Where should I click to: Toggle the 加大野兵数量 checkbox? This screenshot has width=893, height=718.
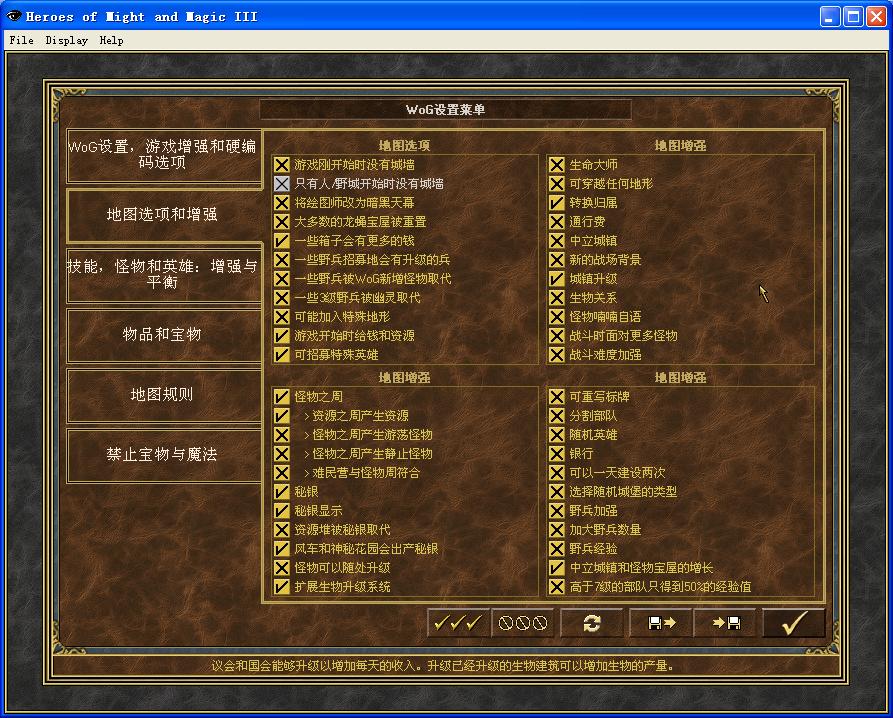click(556, 530)
